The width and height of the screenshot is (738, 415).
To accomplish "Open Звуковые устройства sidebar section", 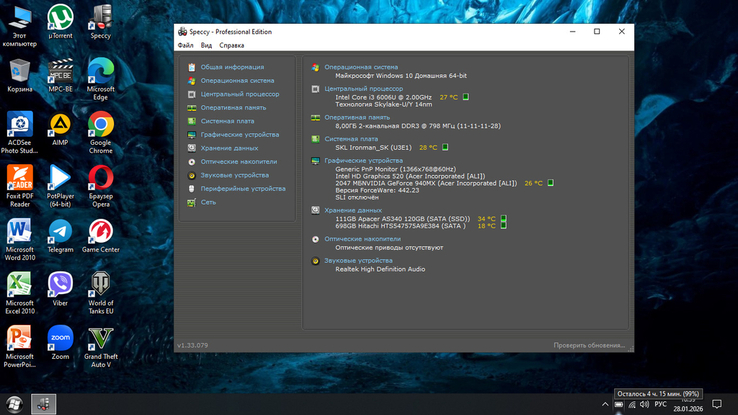I will coord(234,175).
